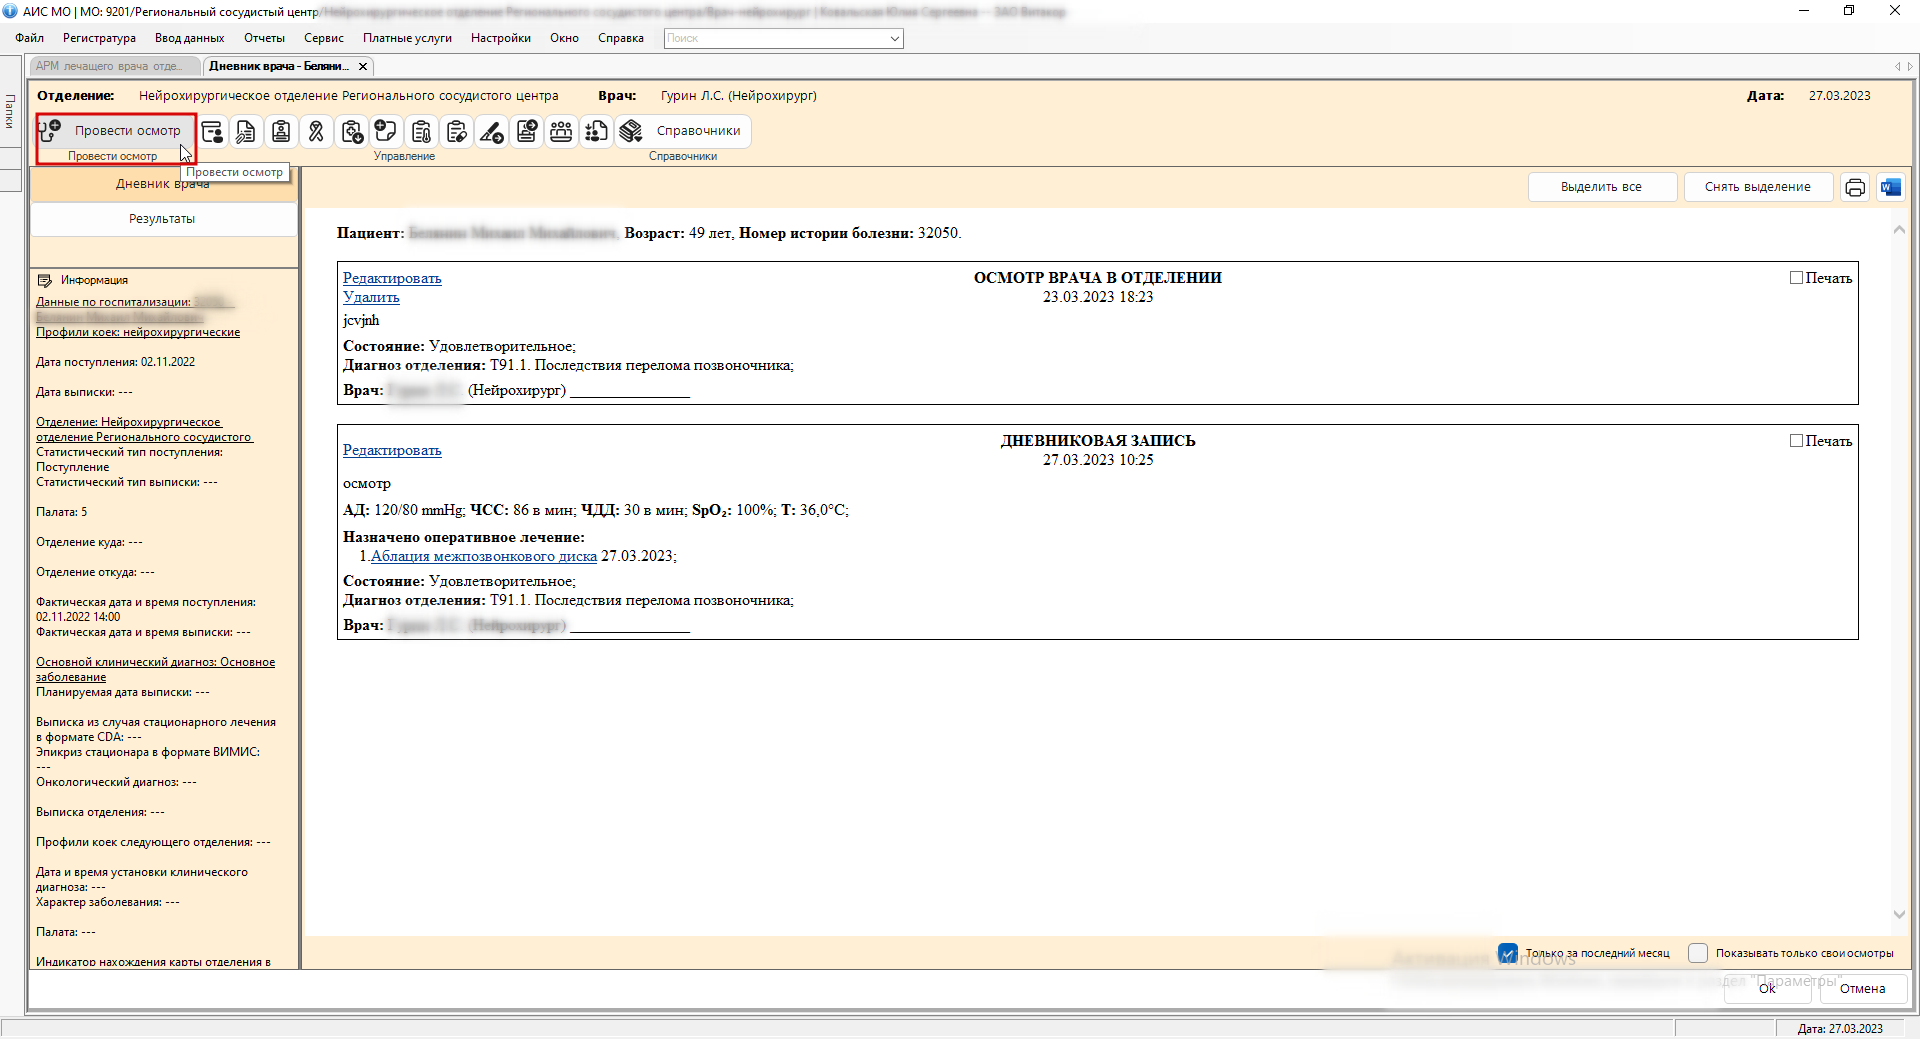Click the Отмена button
Image resolution: width=1920 pixels, height=1039 pixels.
coord(1863,988)
